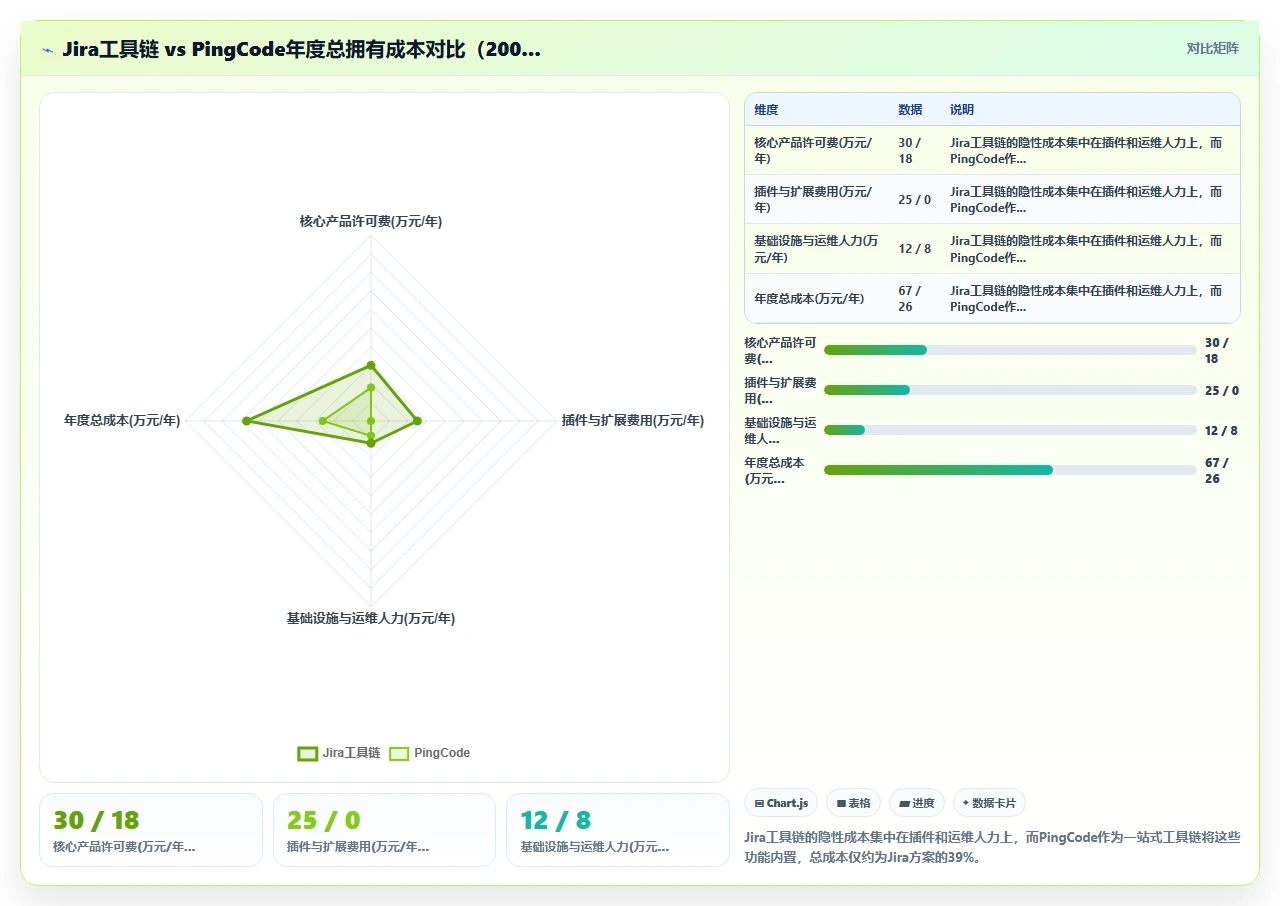Click the 基础设施与运维人力 progress bar

tap(1010, 430)
